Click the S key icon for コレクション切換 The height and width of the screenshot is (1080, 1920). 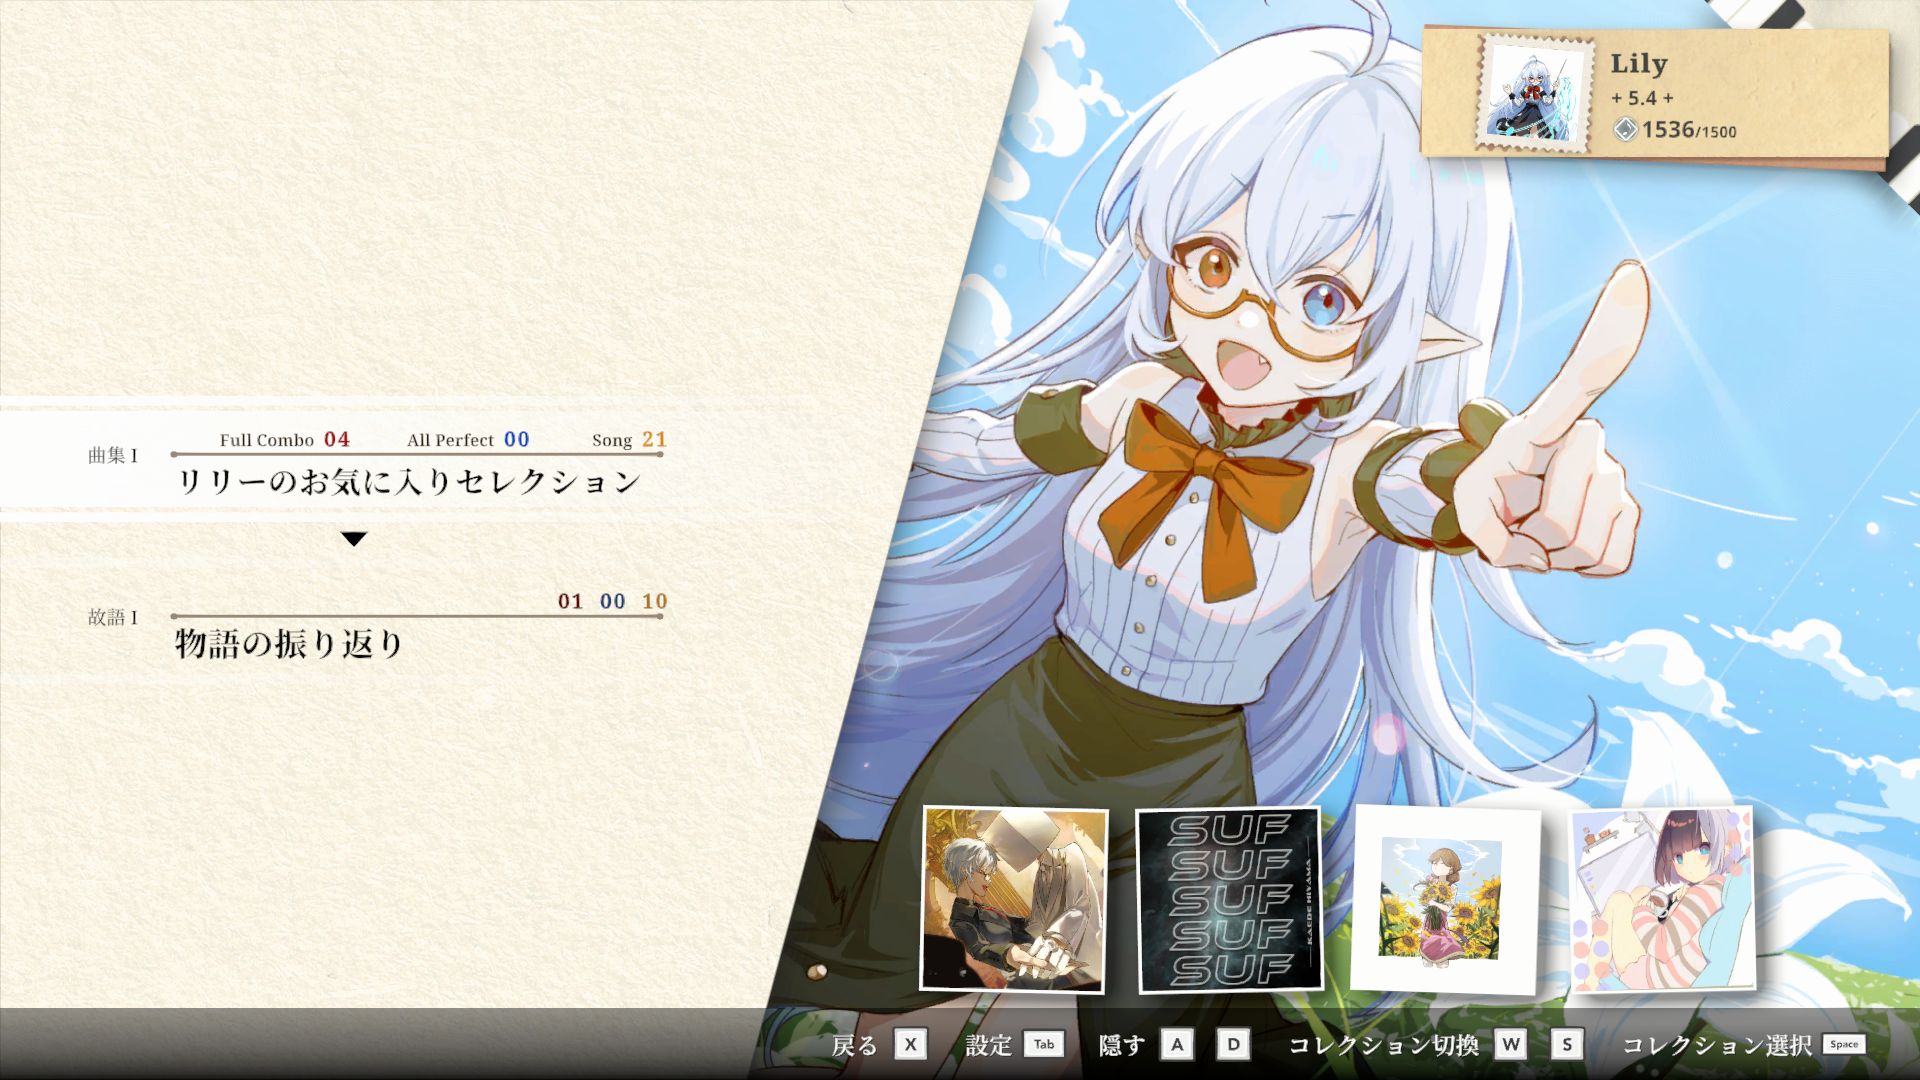(1567, 1044)
